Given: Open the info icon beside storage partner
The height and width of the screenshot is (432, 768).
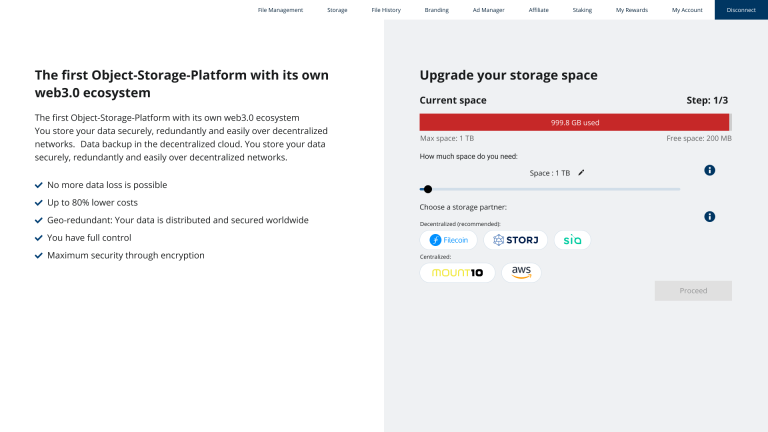Looking at the screenshot, I should [x=709, y=216].
